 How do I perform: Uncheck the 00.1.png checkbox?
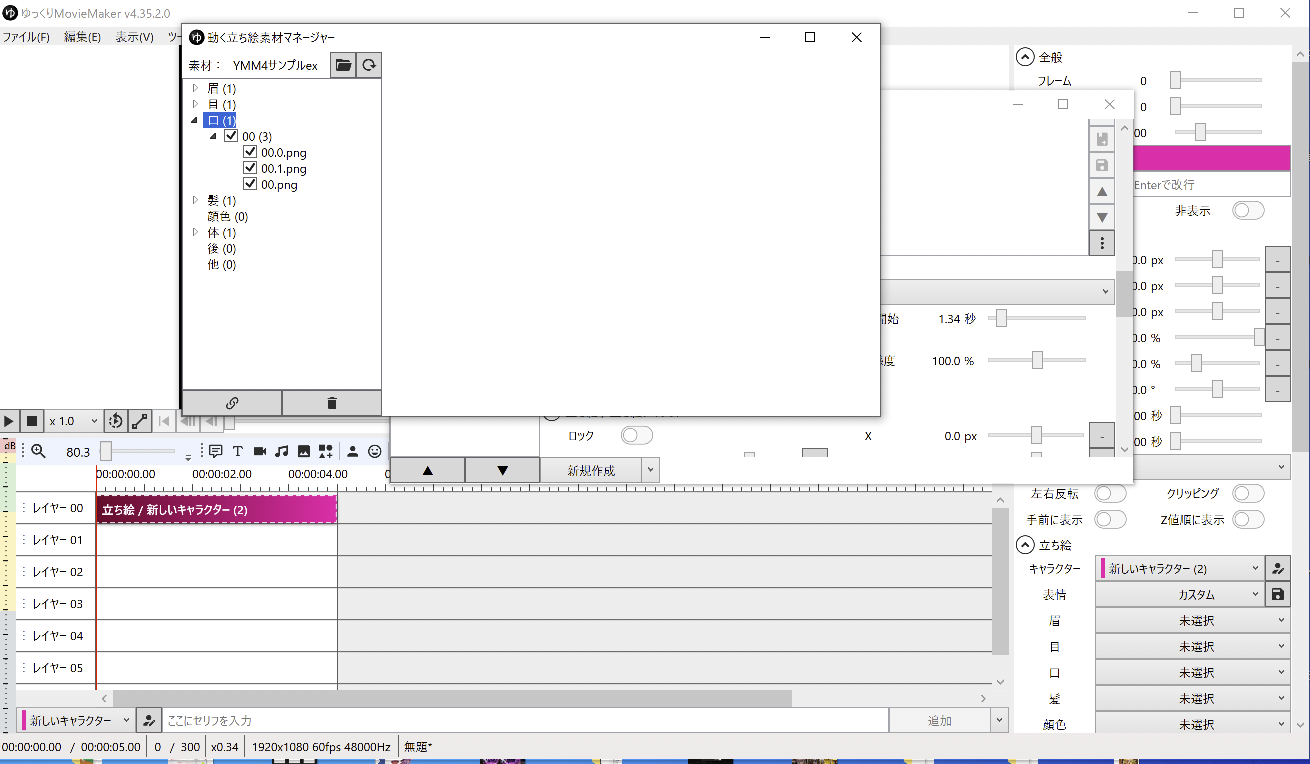click(x=251, y=169)
